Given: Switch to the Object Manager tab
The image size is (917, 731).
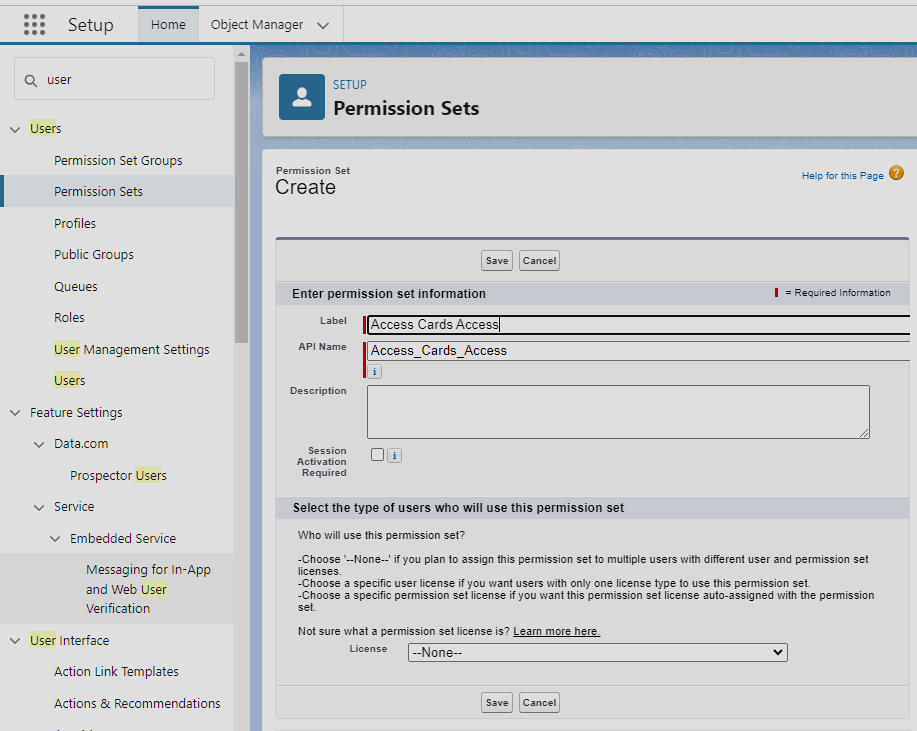Looking at the screenshot, I should [x=257, y=25].
